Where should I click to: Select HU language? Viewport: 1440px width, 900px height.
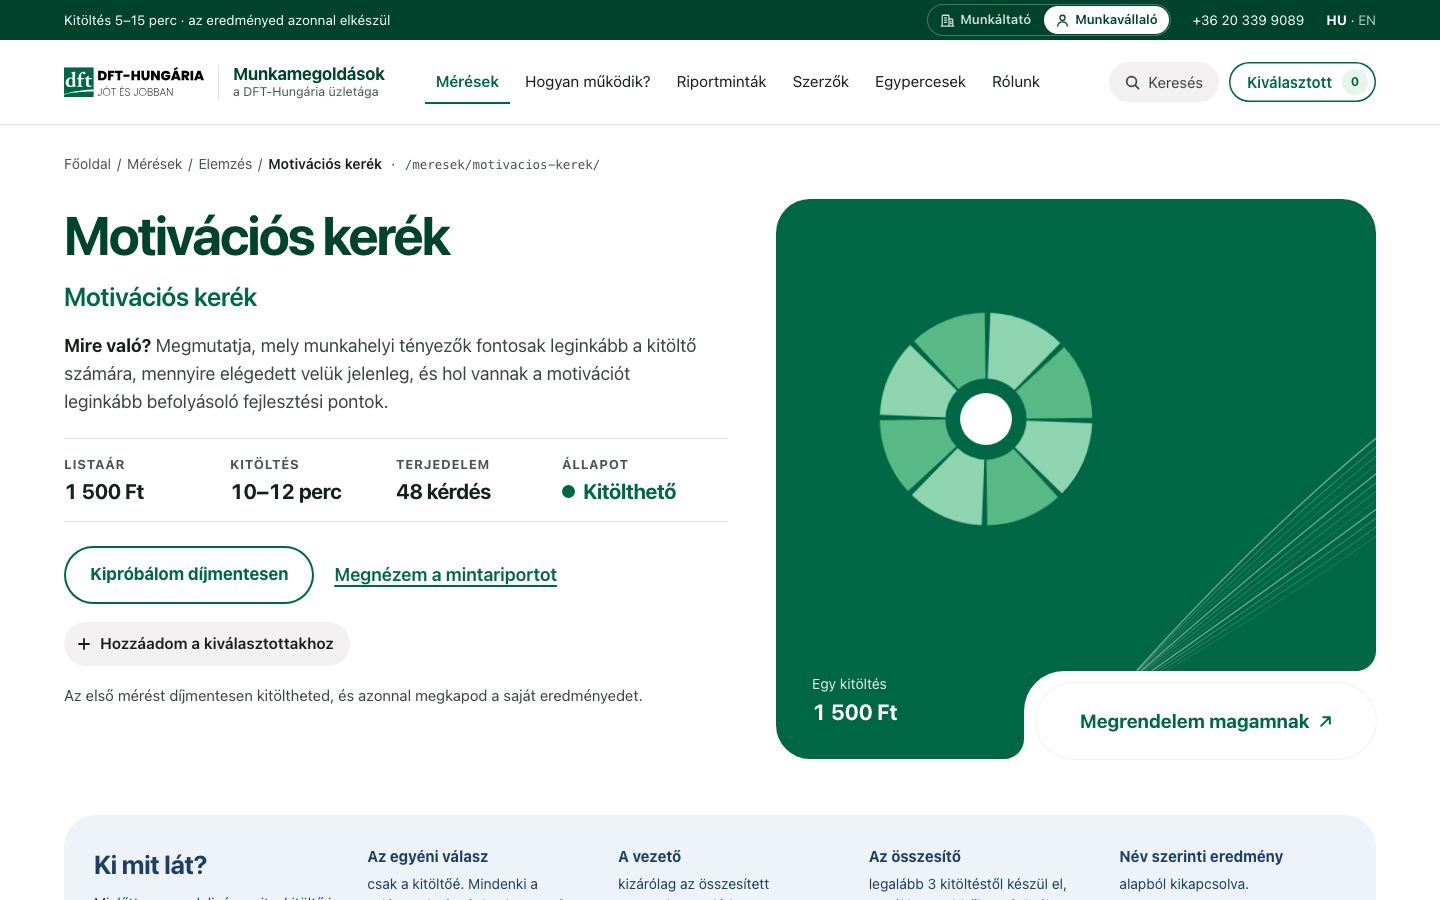pyautogui.click(x=1336, y=20)
